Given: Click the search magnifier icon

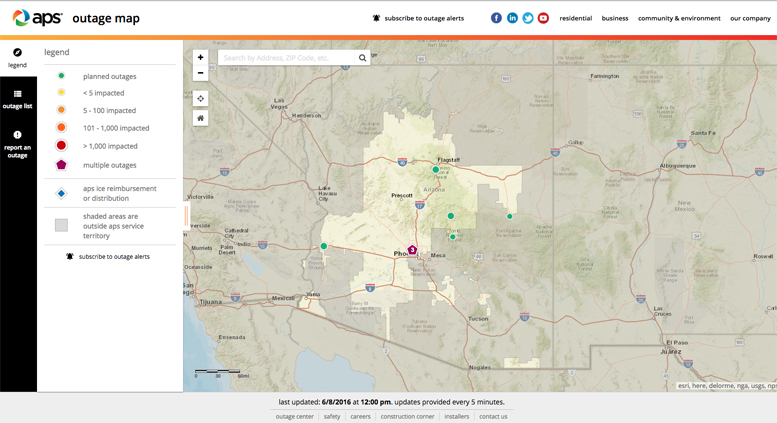Looking at the screenshot, I should [x=363, y=58].
